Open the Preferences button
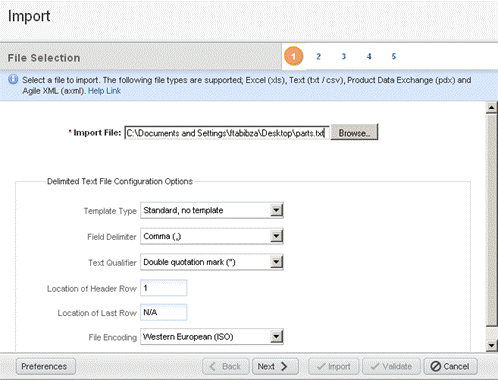This screenshot has width=498, height=380. [x=46, y=366]
